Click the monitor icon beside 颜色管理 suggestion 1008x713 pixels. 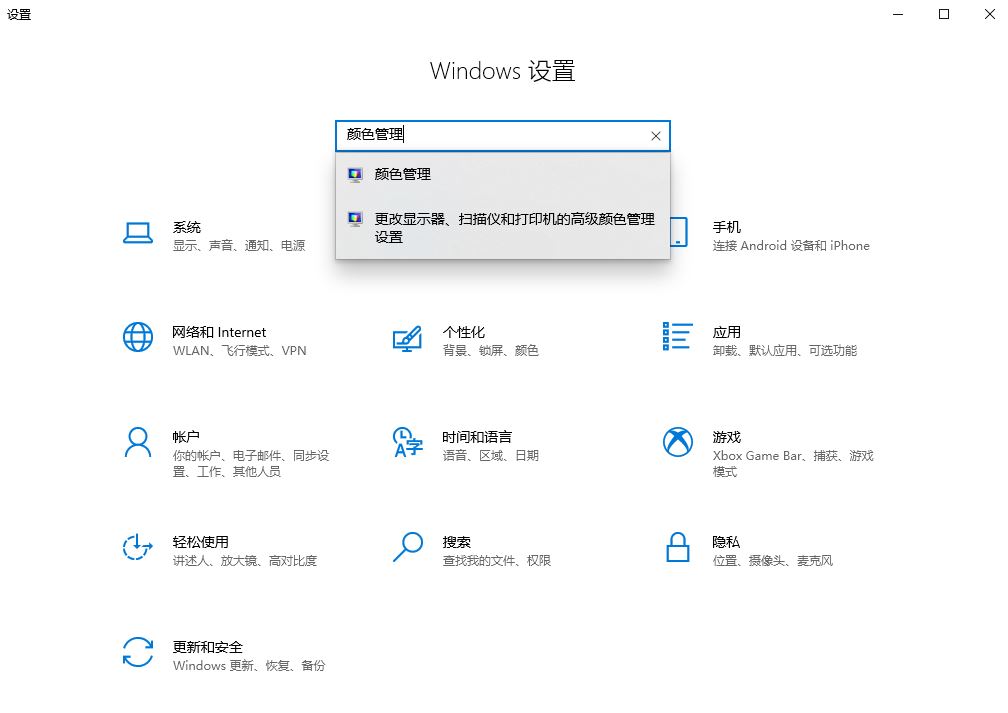tap(355, 175)
